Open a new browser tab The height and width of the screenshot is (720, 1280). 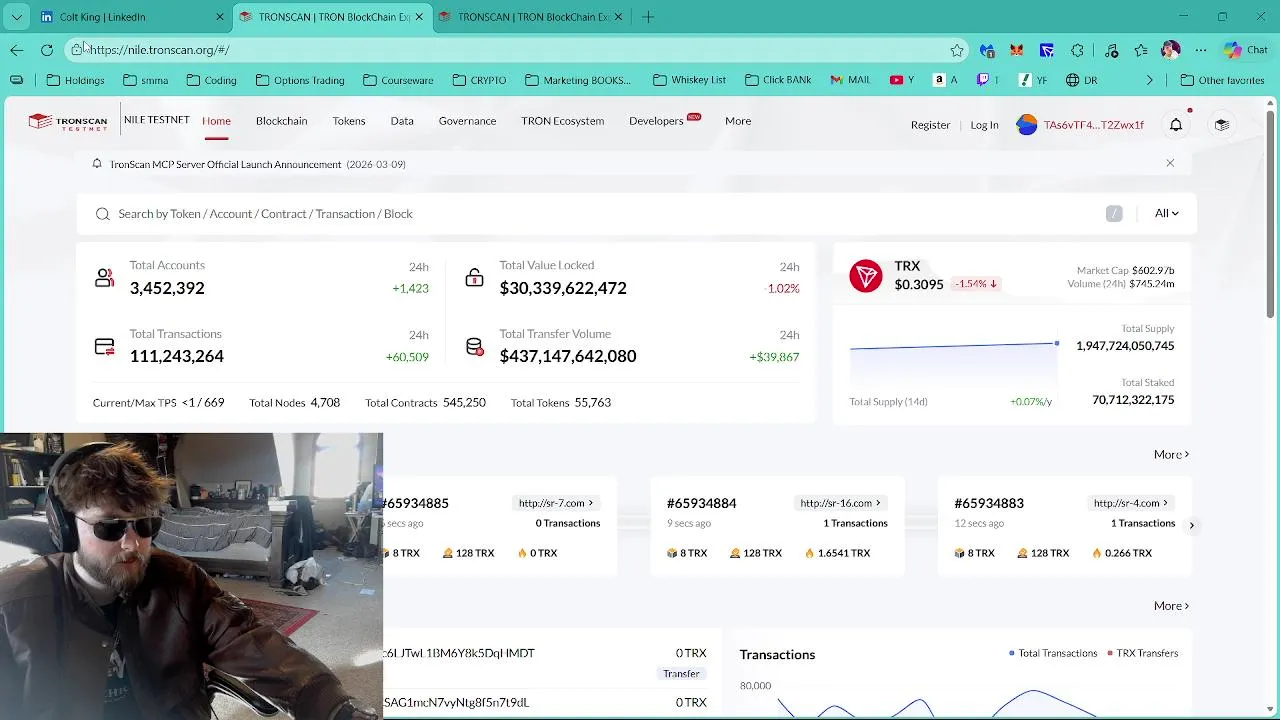648,17
